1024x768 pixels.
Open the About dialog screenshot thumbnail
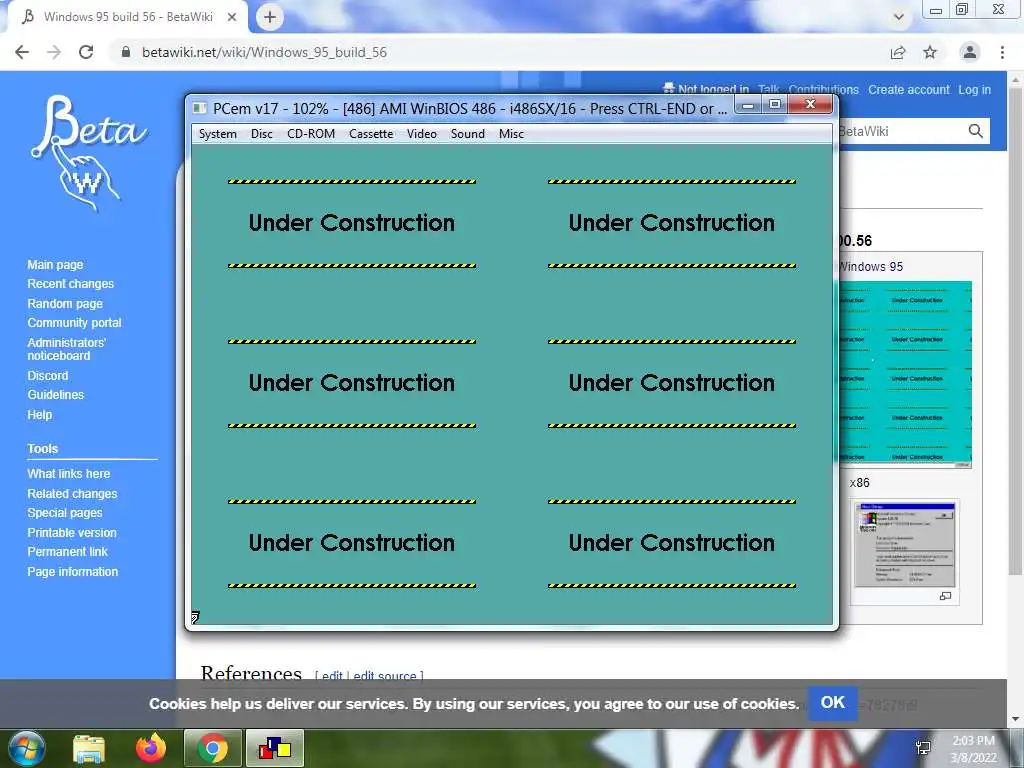pos(904,545)
